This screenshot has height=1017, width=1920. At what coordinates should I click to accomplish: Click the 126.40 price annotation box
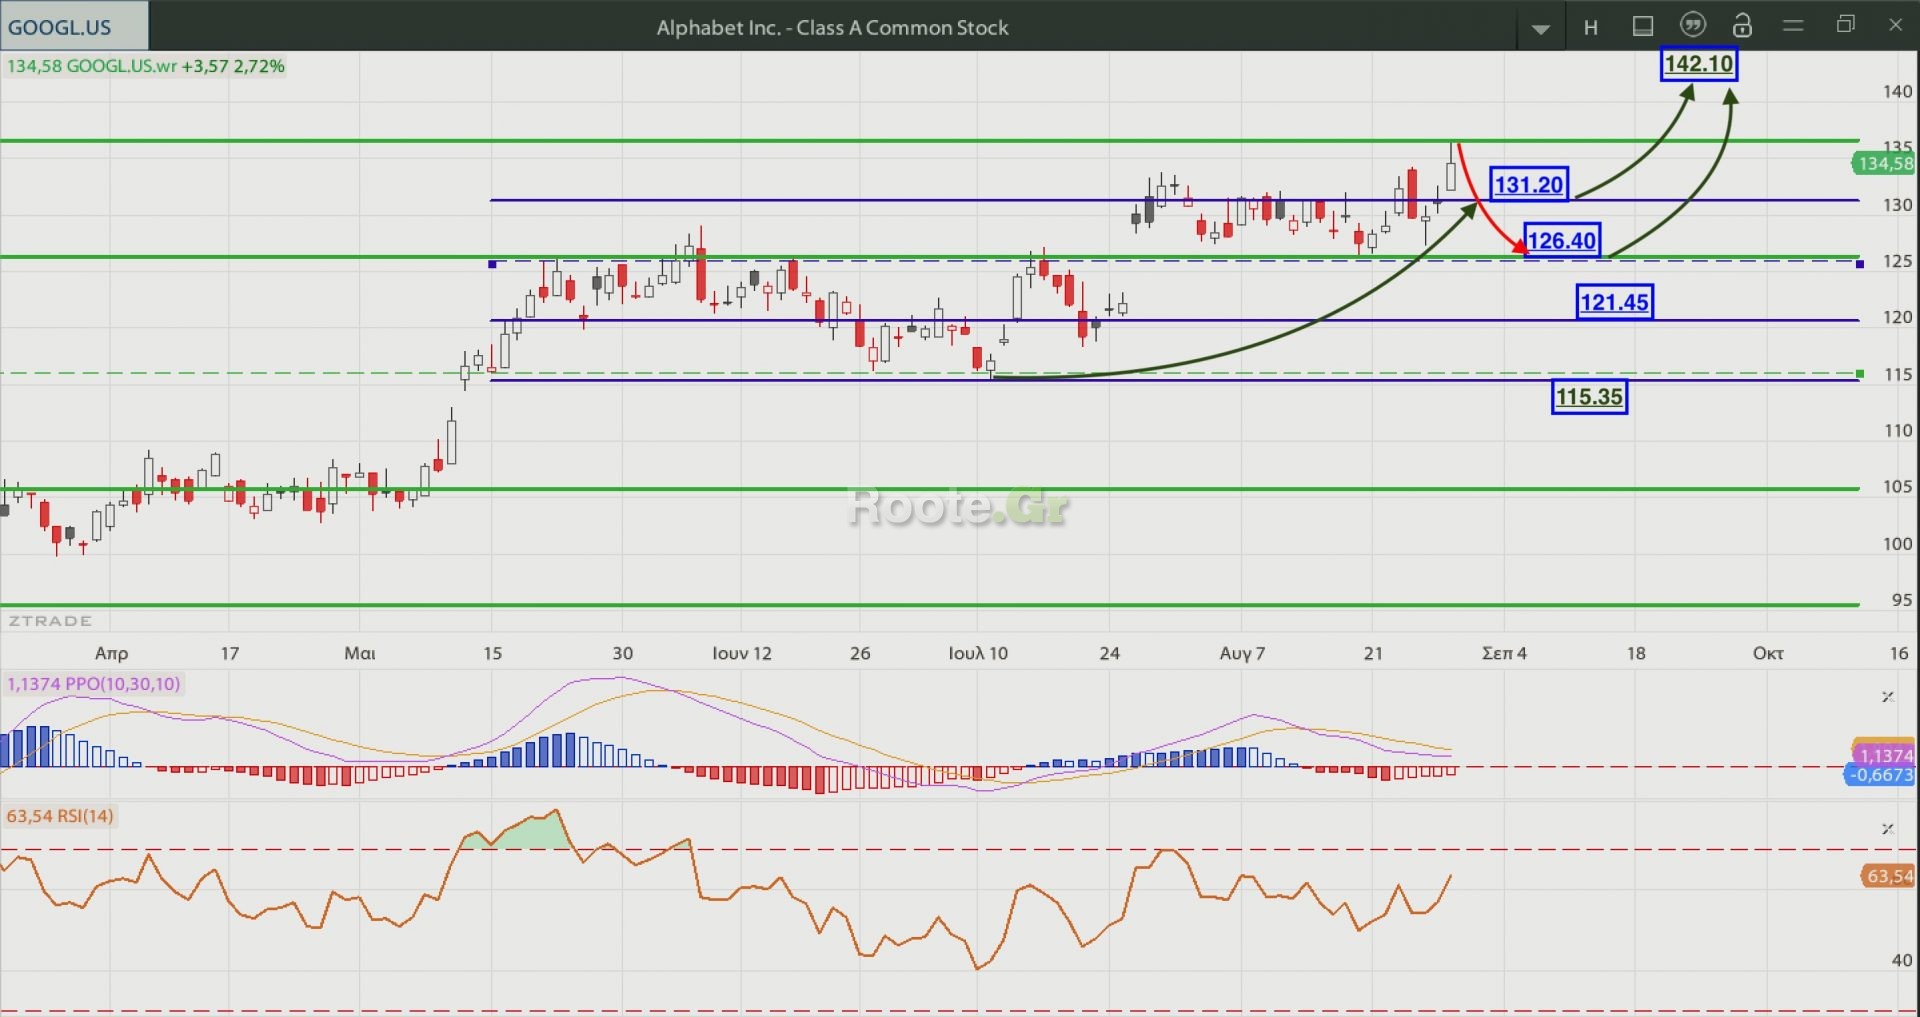coord(1561,241)
